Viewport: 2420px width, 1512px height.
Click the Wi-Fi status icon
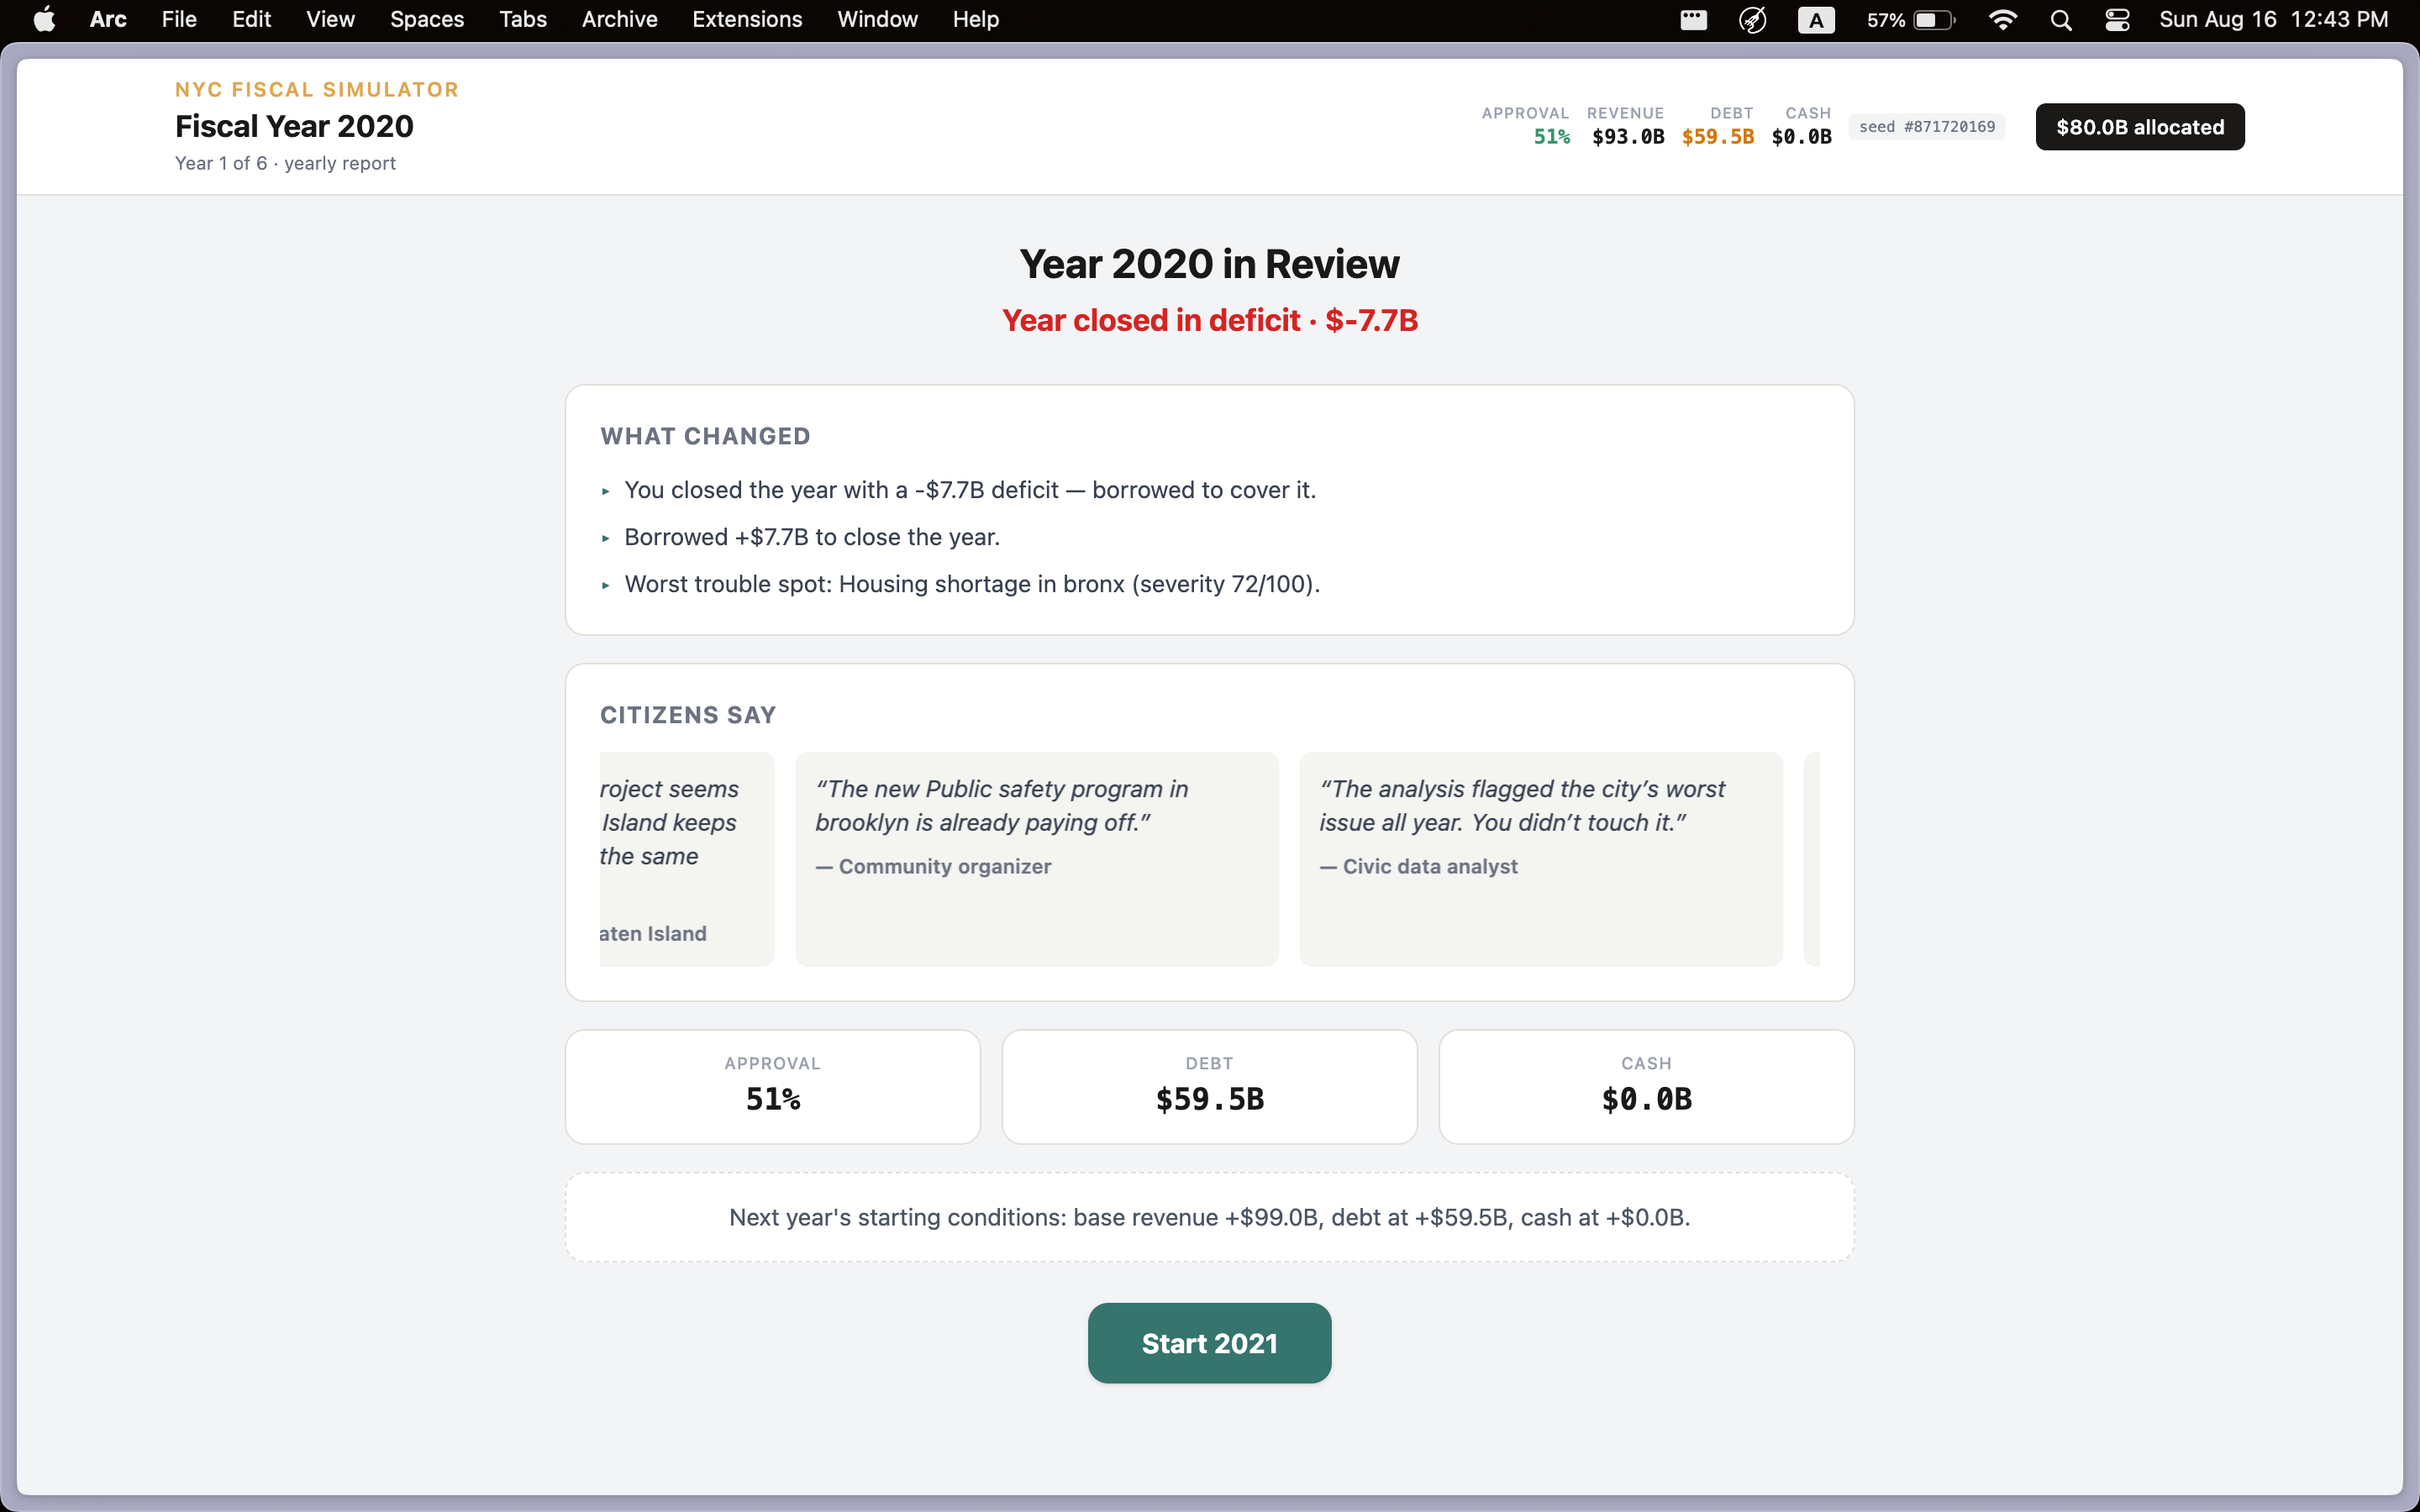coord(2003,20)
